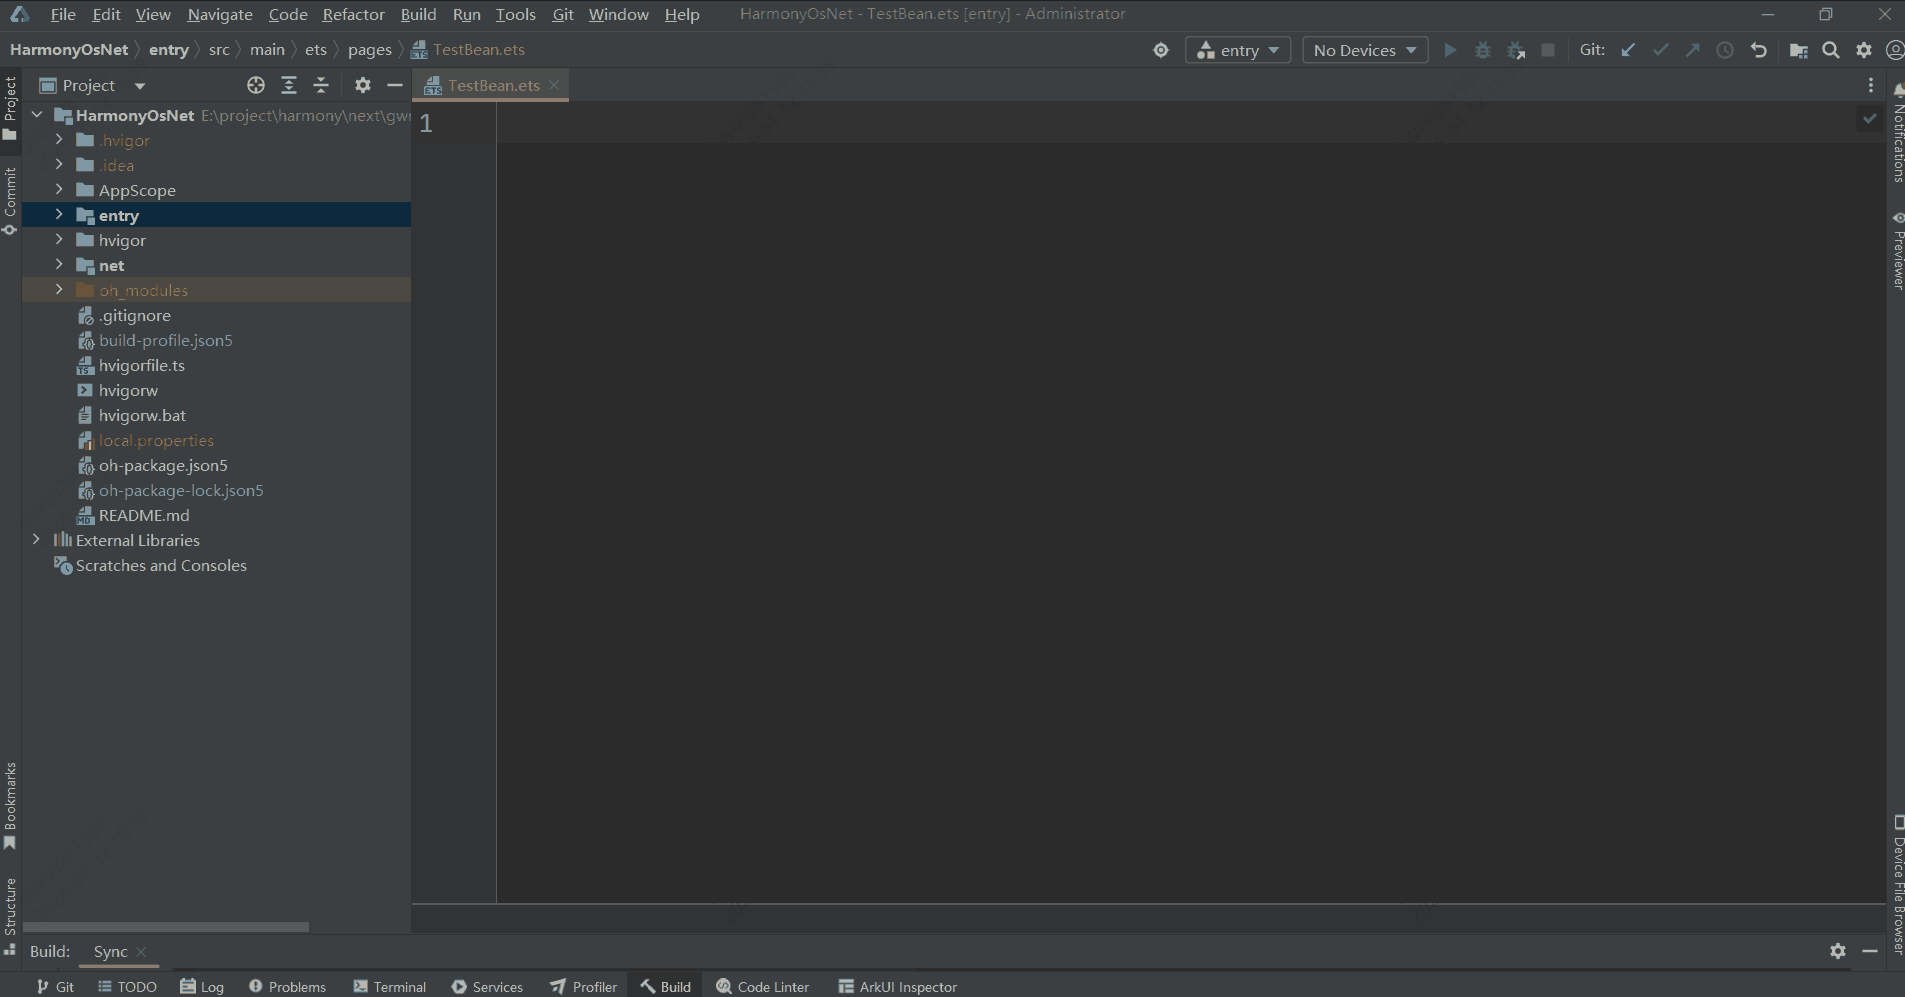This screenshot has height=997, width=1905.
Task: Select hvigorfile.ts in project tree
Action: pos(141,365)
